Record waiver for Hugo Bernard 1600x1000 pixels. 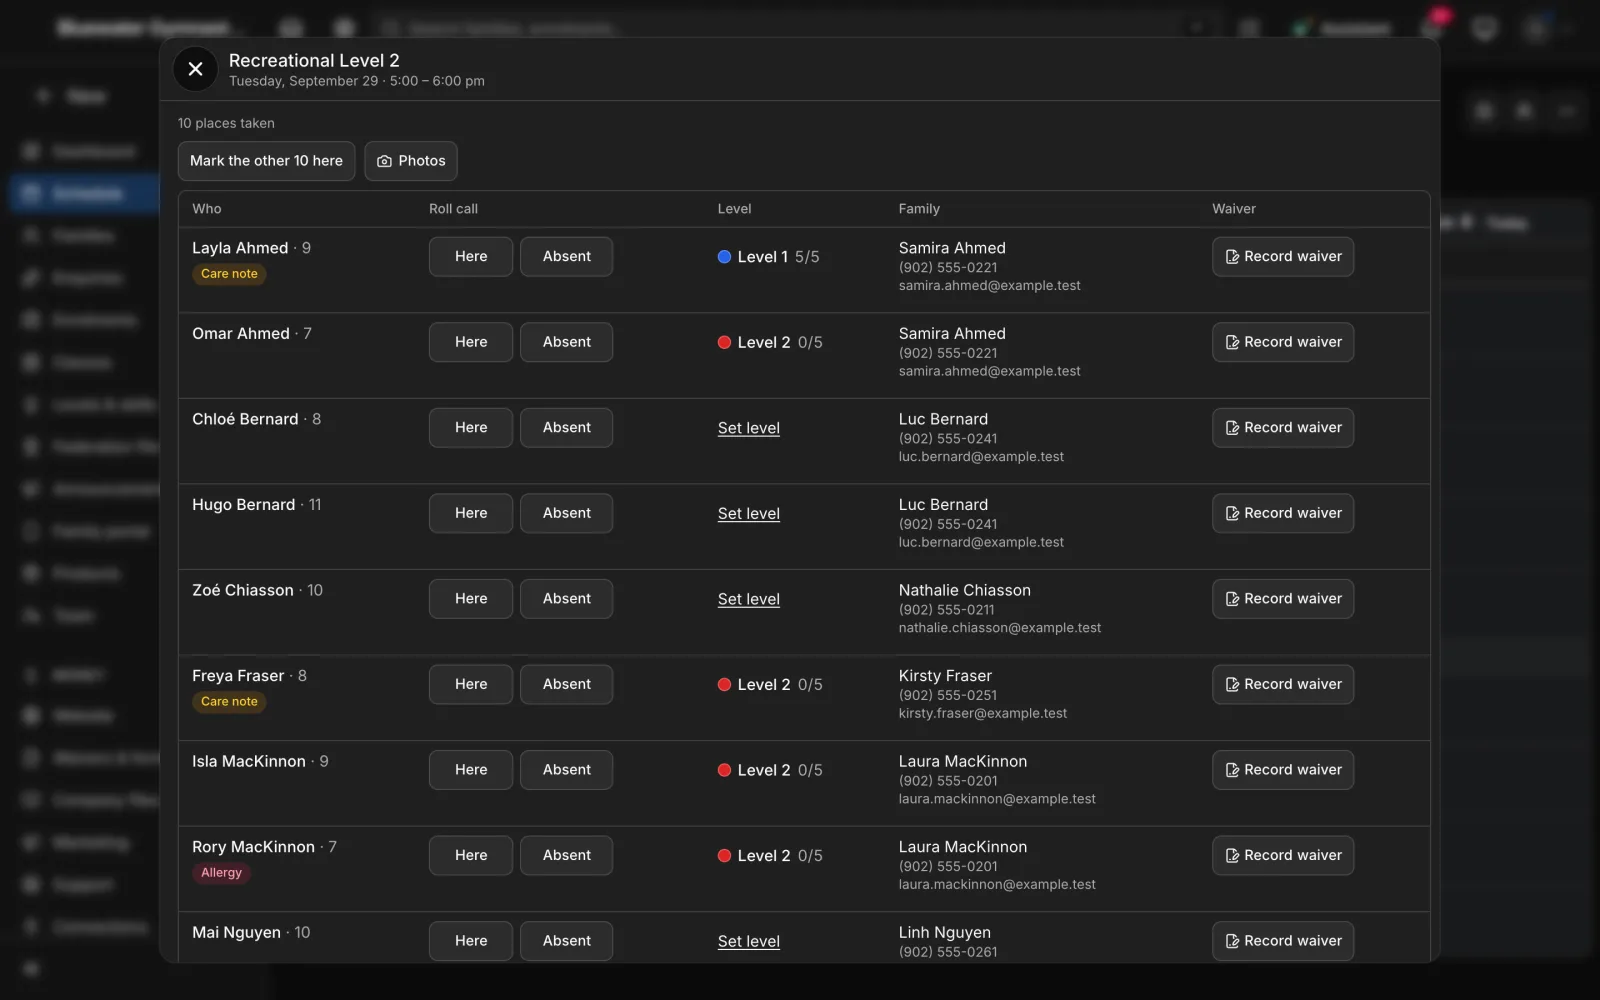(x=1283, y=513)
